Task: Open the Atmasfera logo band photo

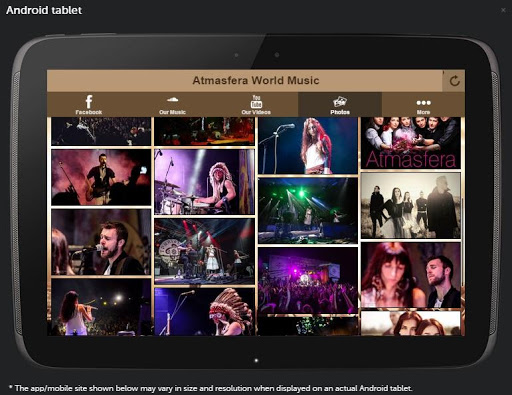Action: click(411, 143)
